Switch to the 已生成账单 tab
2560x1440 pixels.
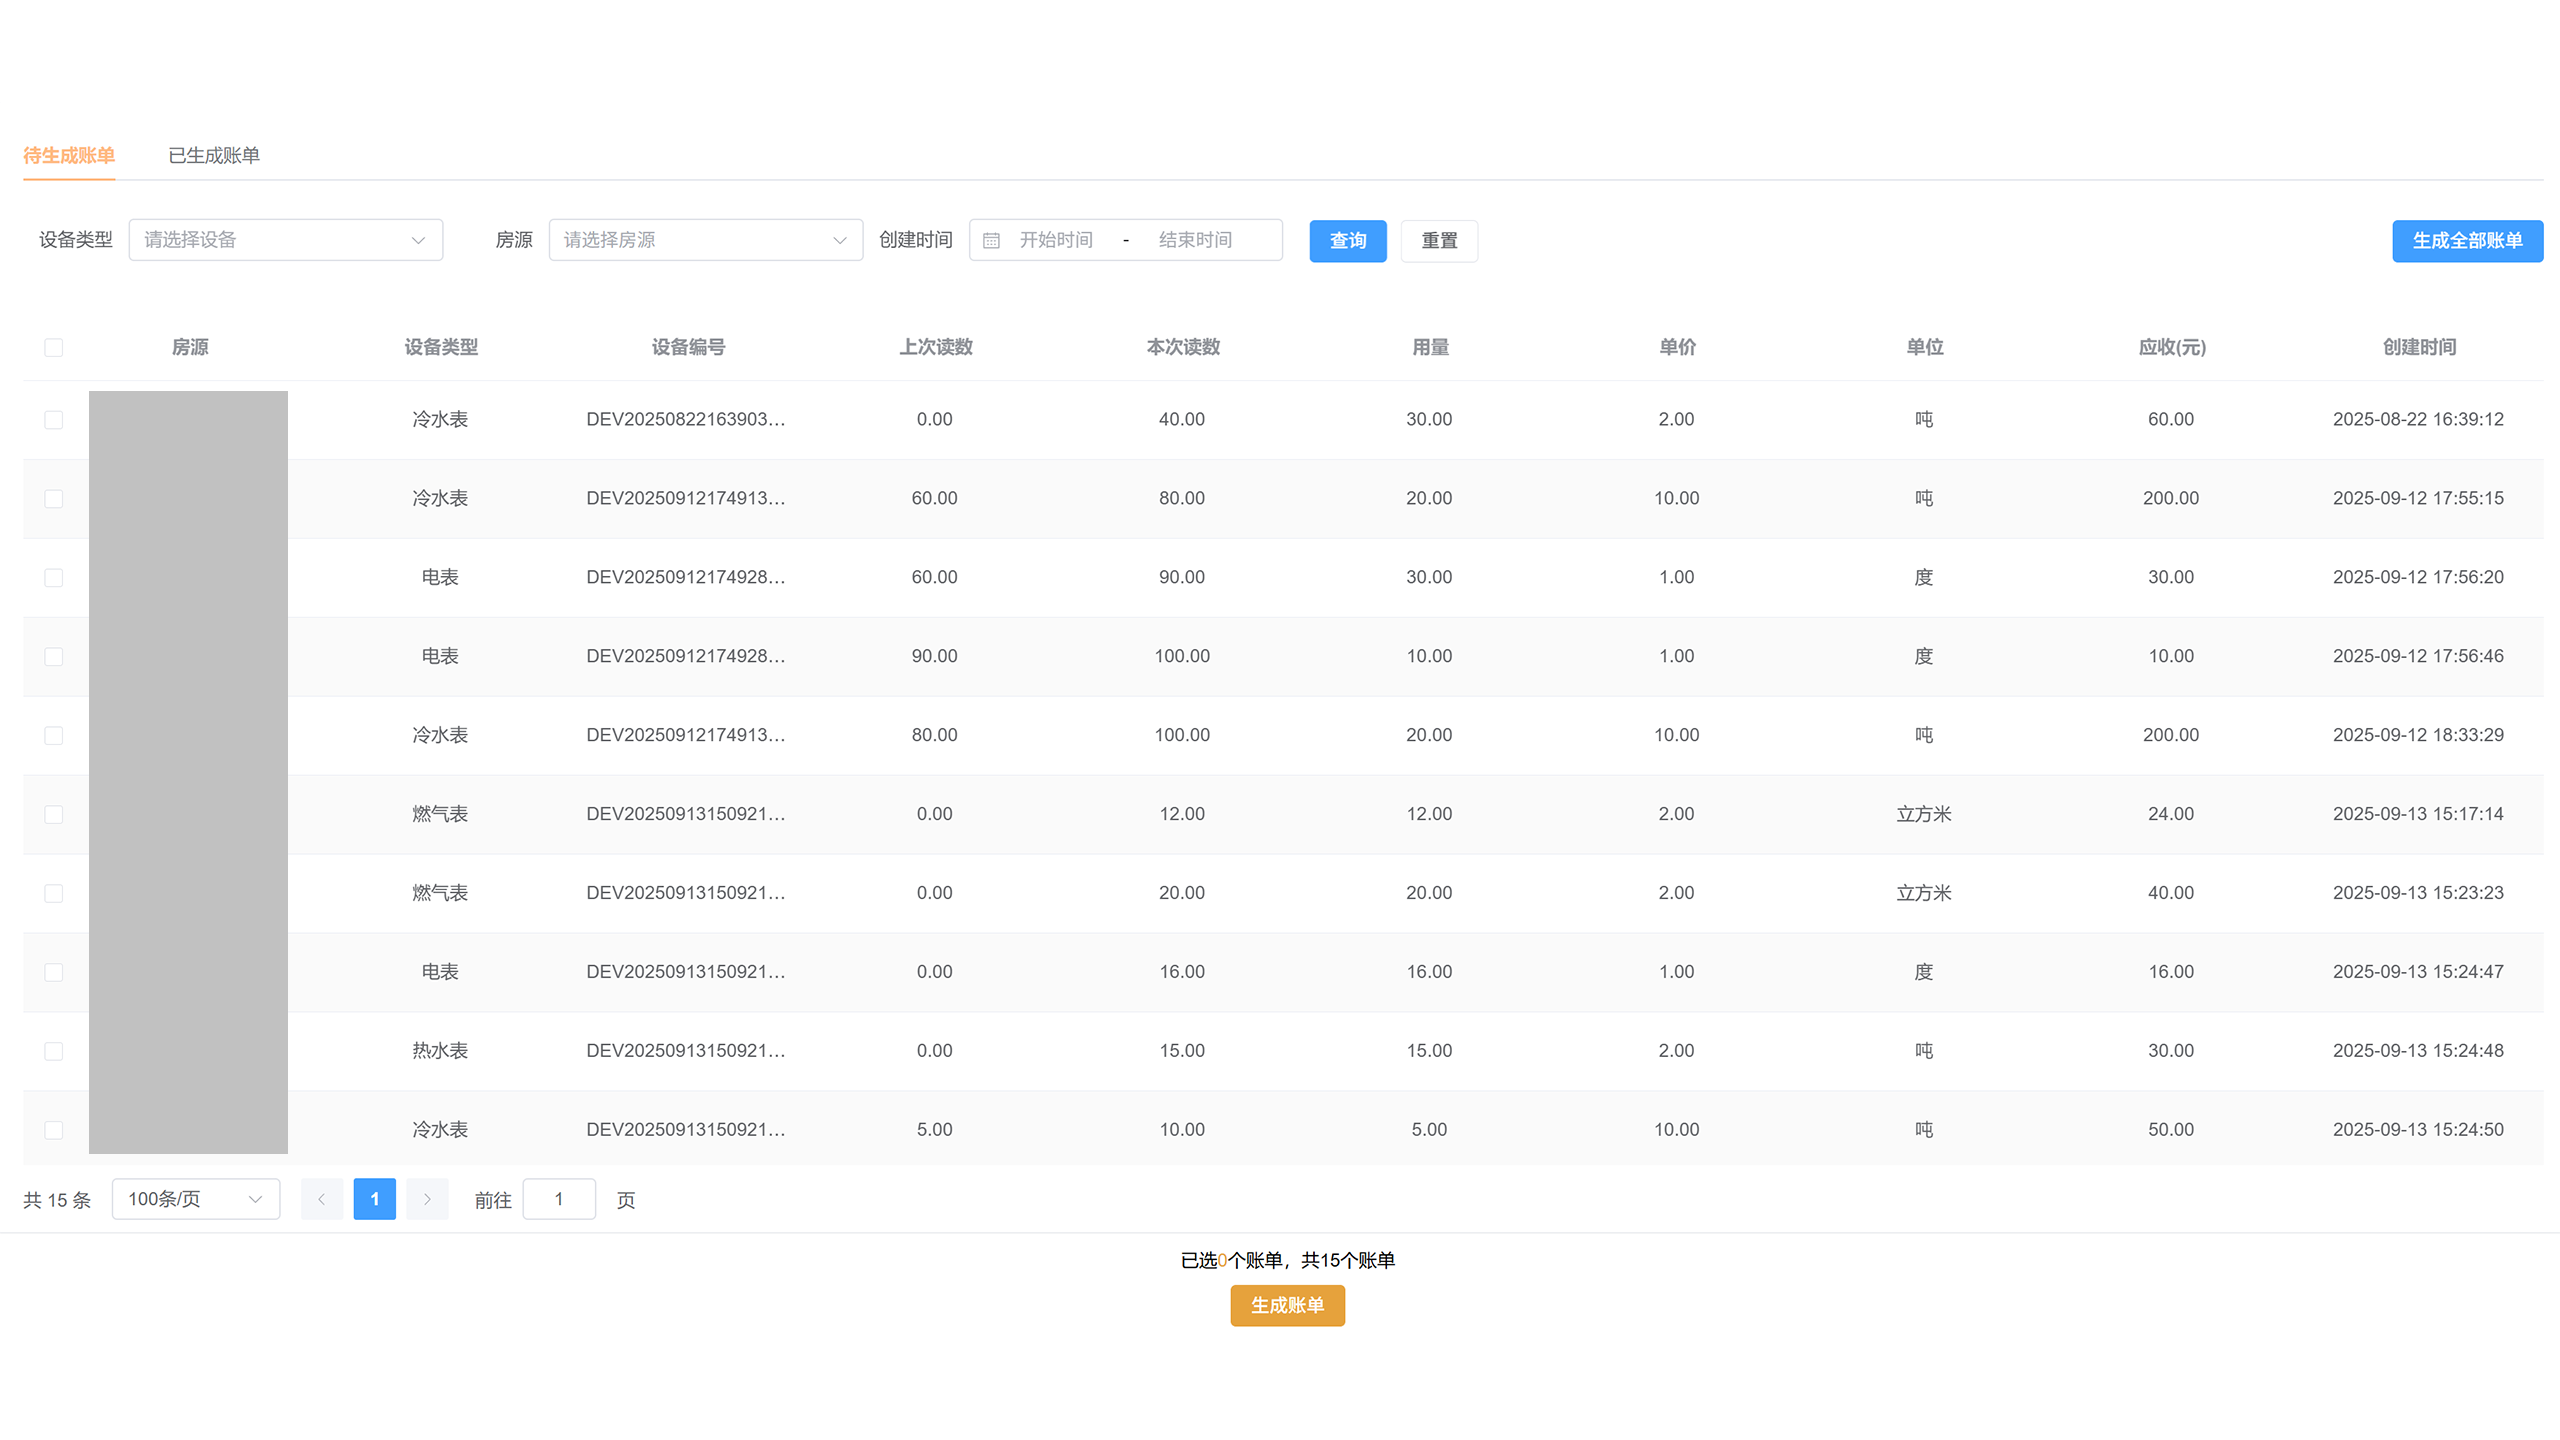[x=214, y=155]
